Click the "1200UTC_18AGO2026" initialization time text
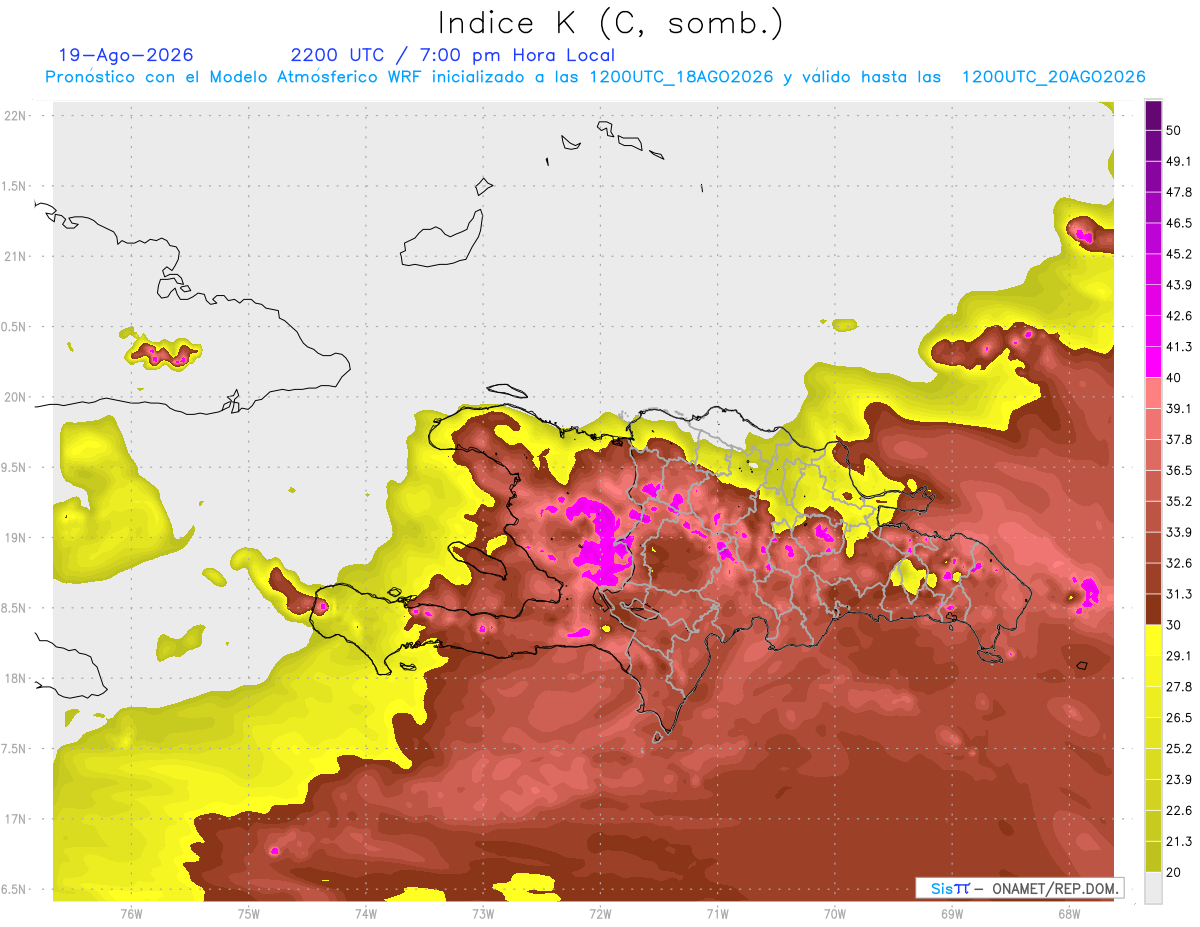This screenshot has height=927, width=1200. [681, 77]
